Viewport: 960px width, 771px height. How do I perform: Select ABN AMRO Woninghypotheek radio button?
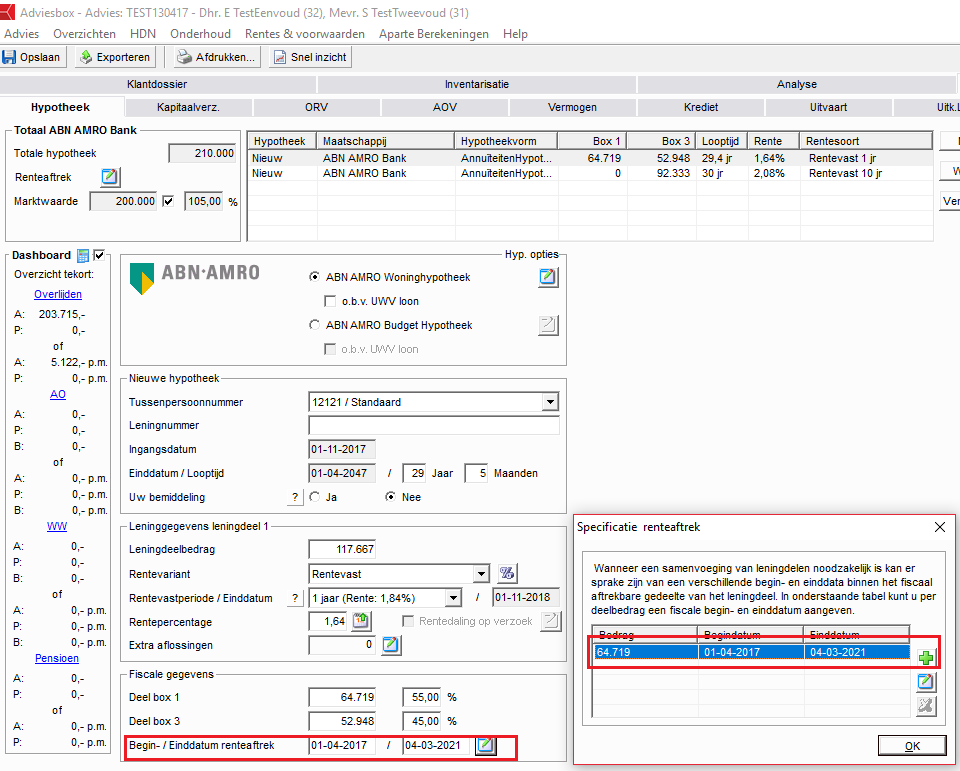click(315, 277)
